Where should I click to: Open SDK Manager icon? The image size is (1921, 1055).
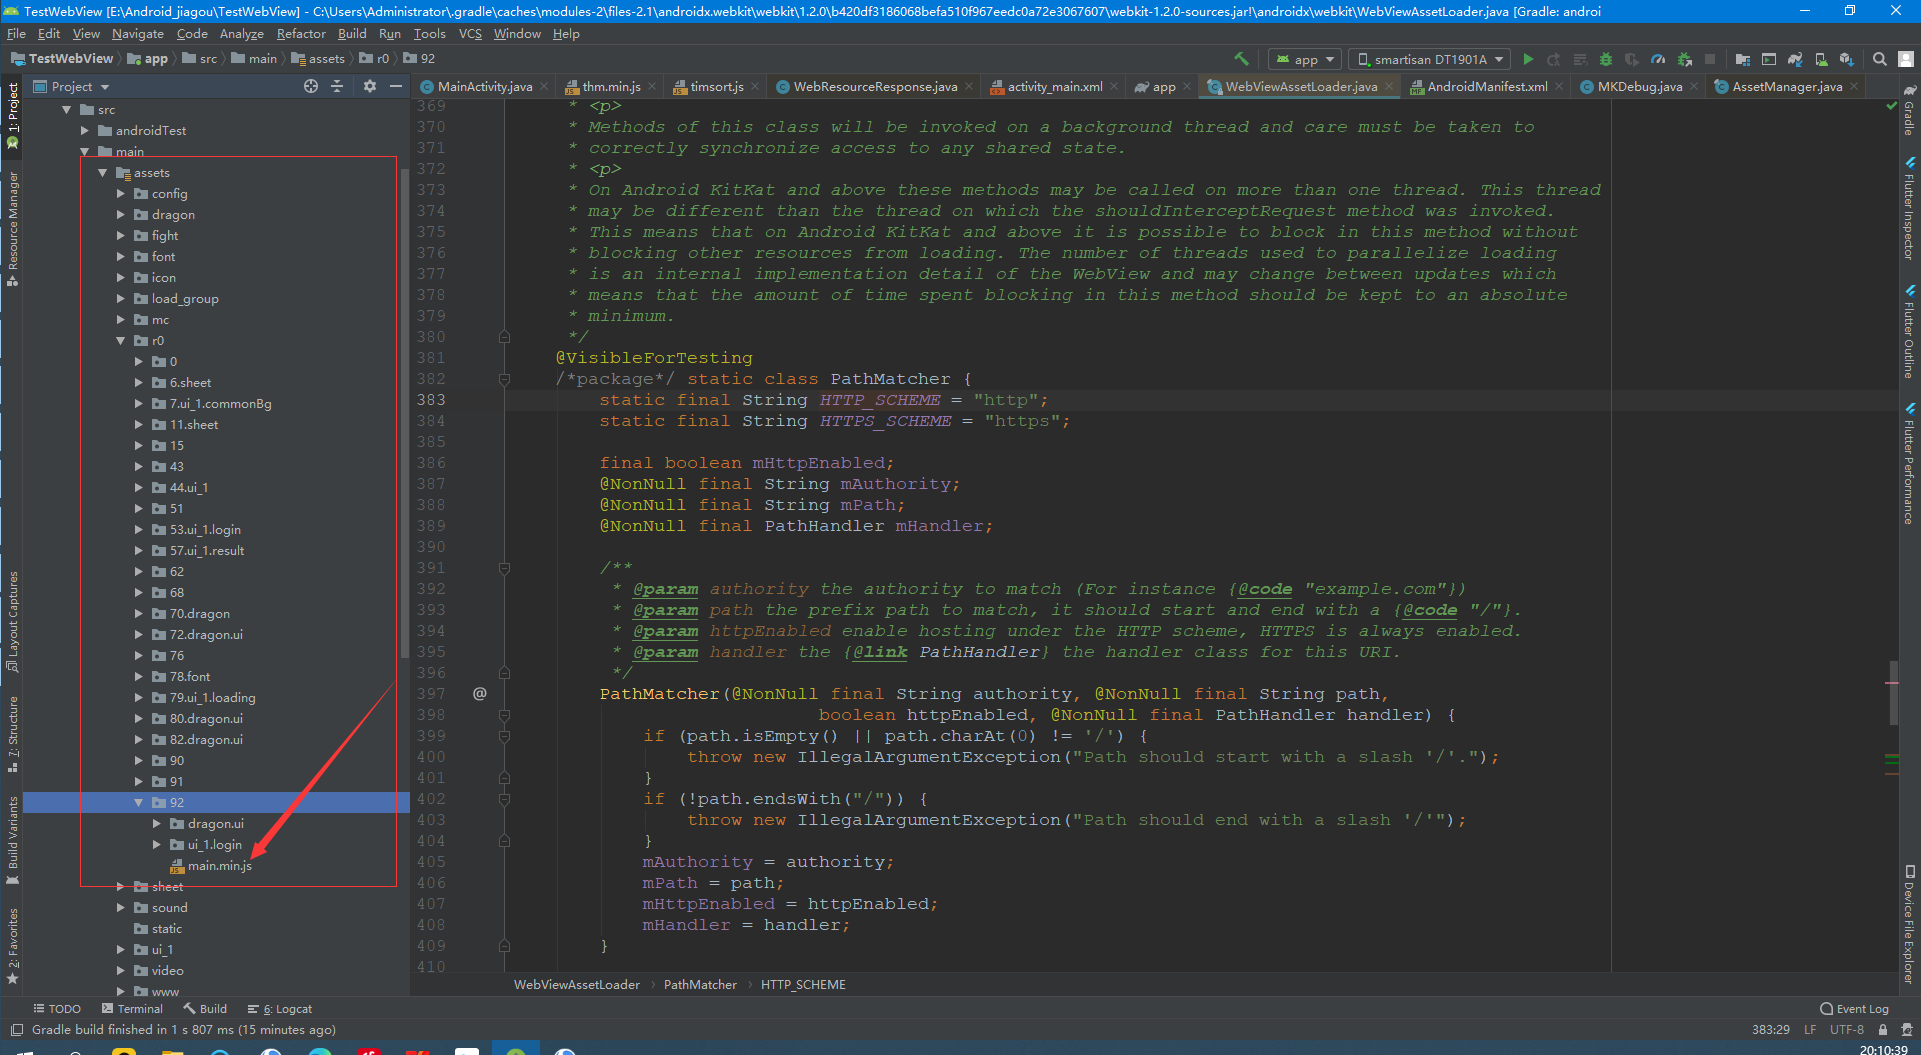coord(1847,59)
